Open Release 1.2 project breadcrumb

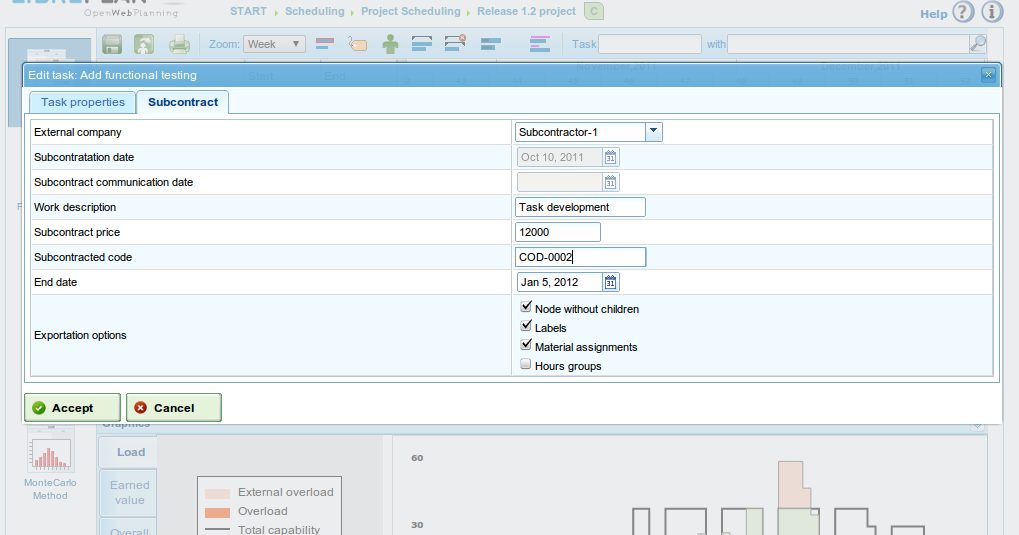(526, 11)
